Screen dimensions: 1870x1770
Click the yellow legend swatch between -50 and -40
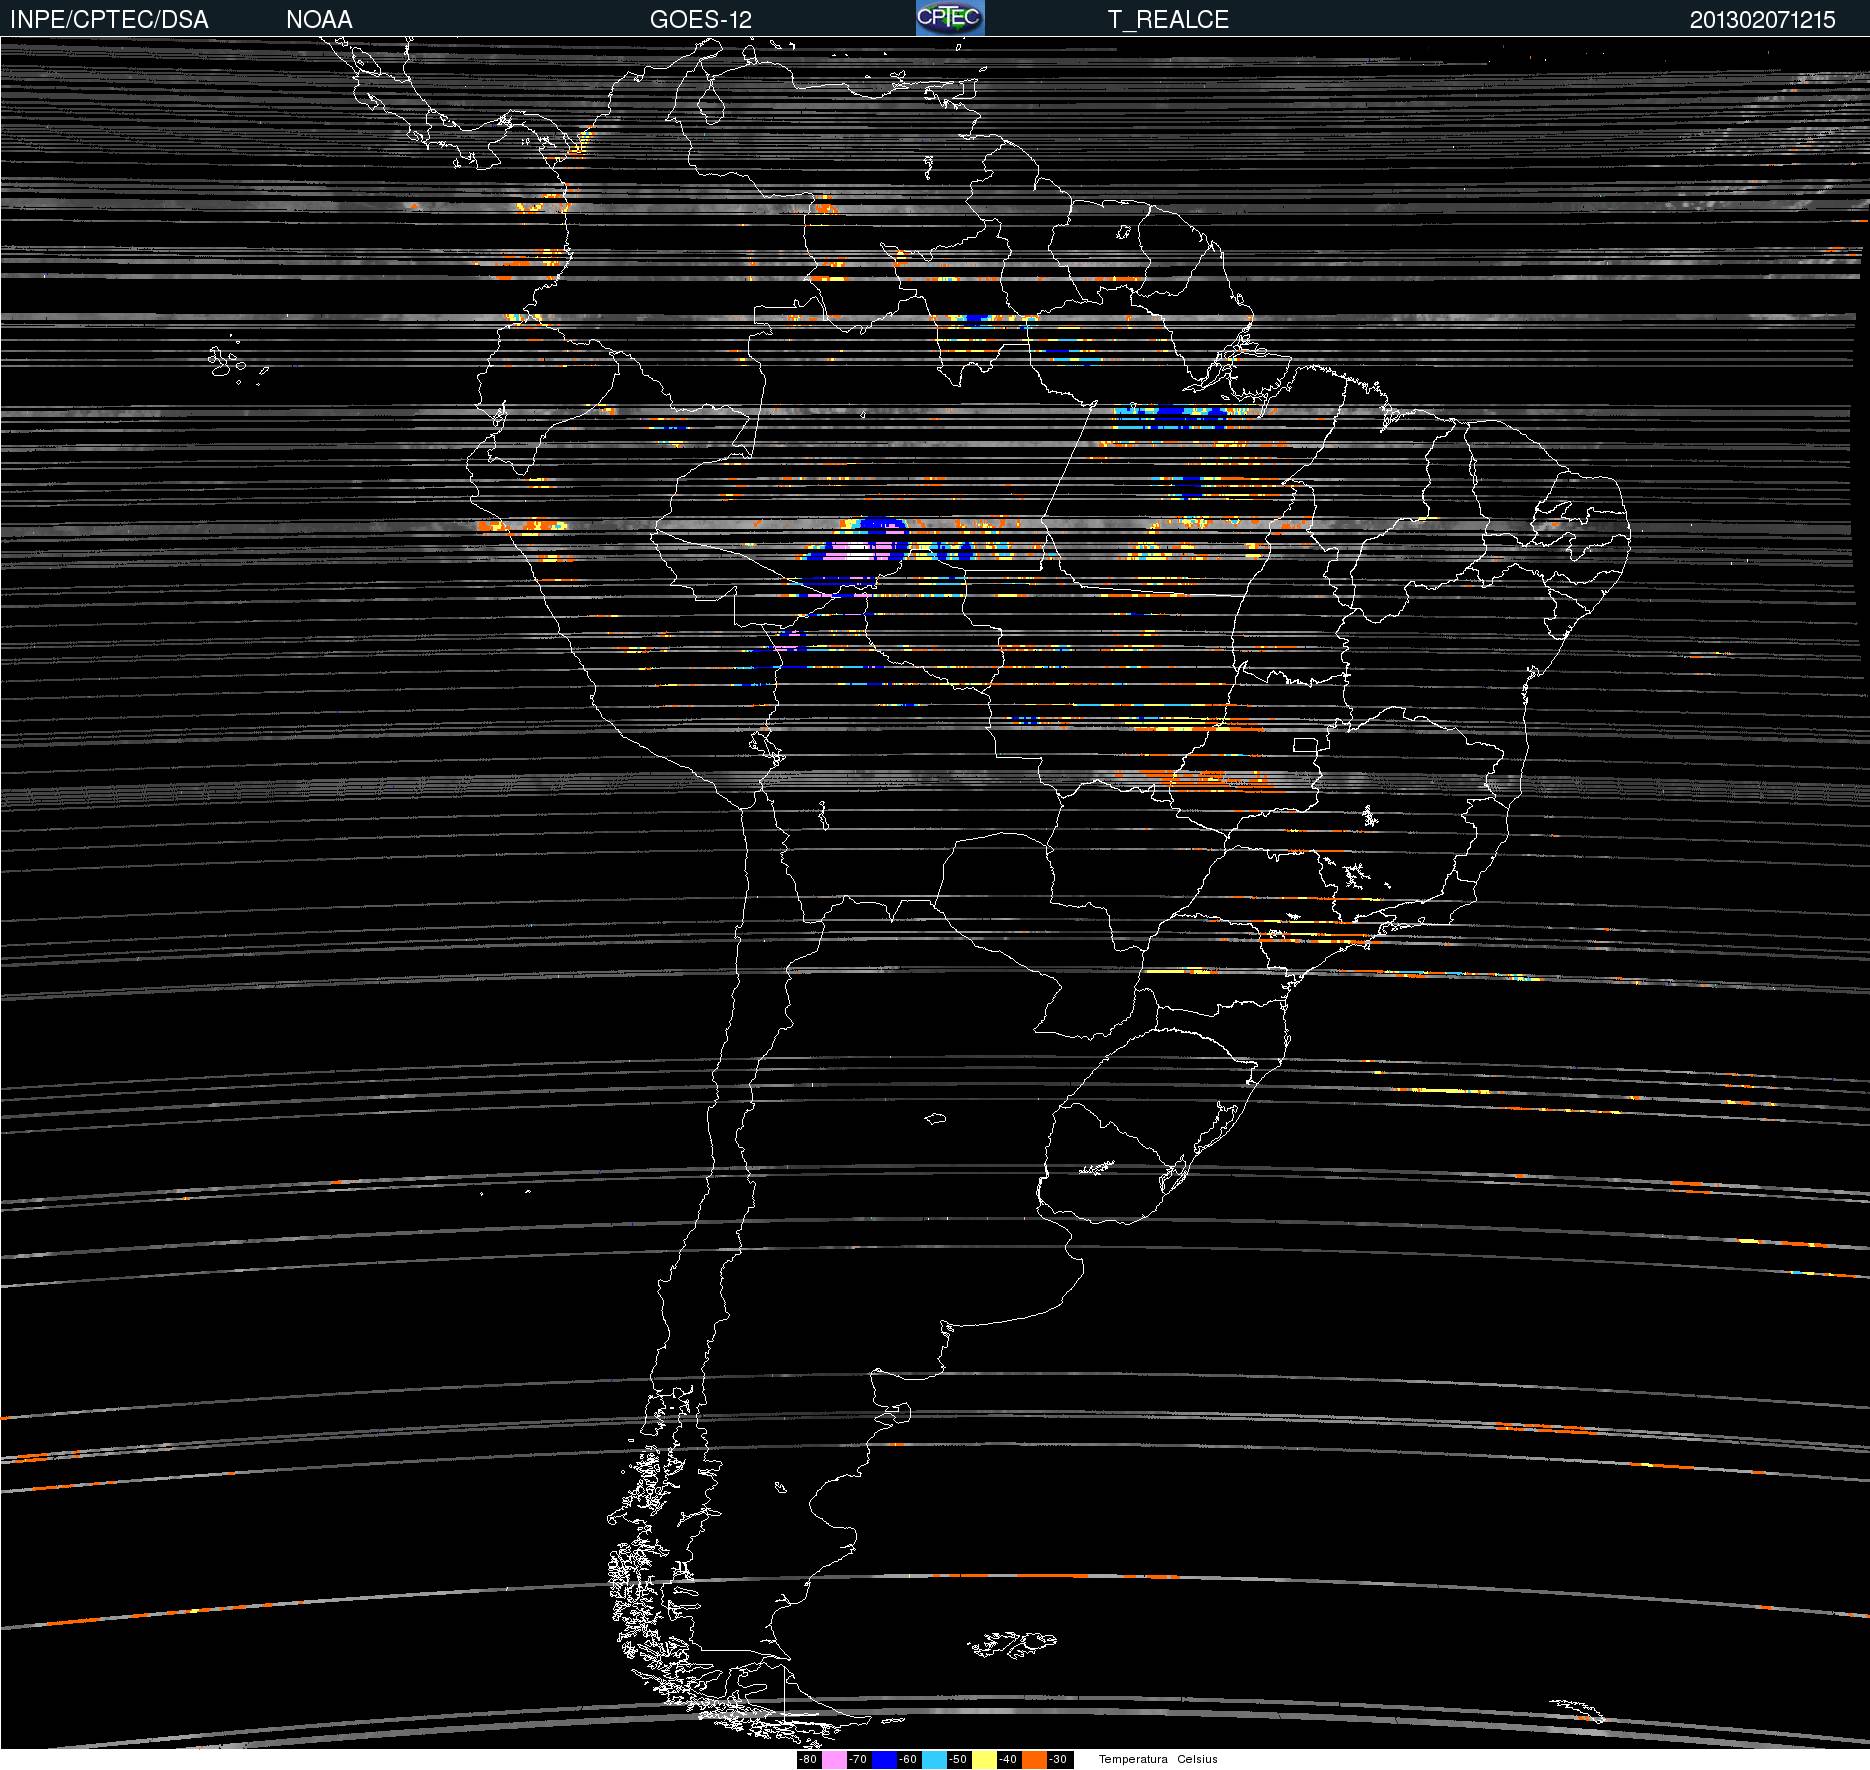tap(984, 1759)
